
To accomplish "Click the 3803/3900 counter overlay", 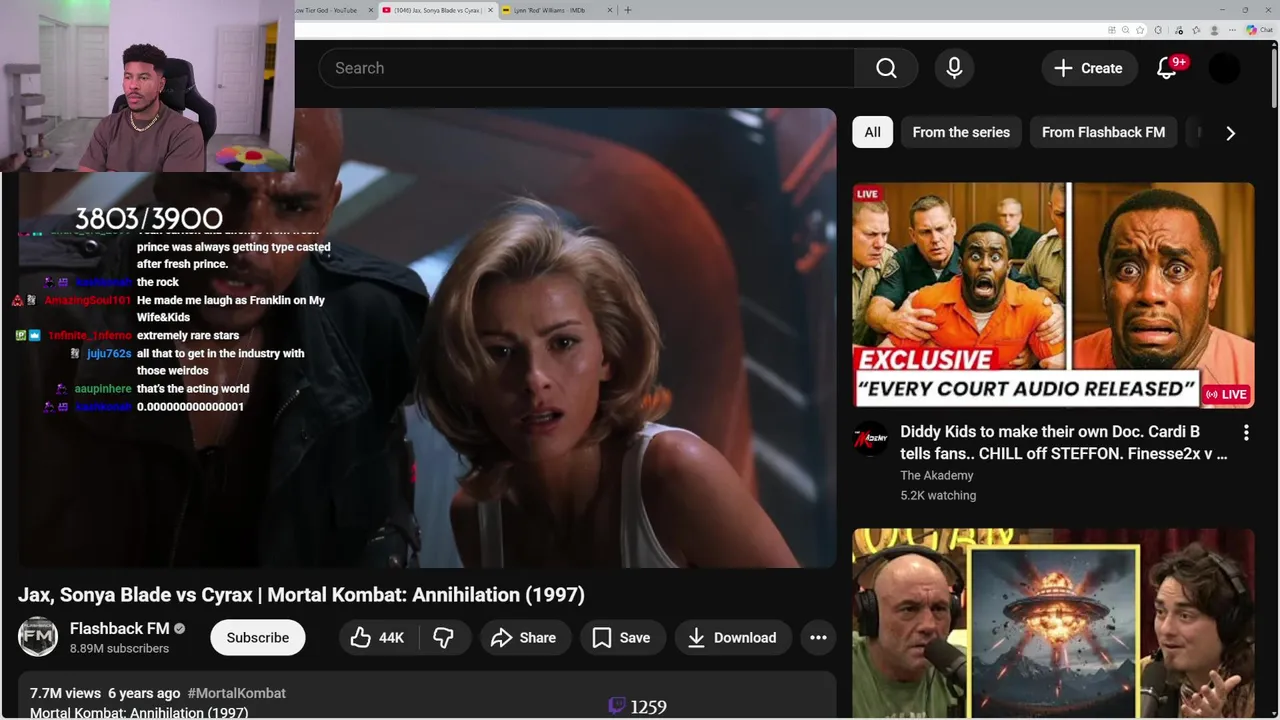I will pos(149,219).
